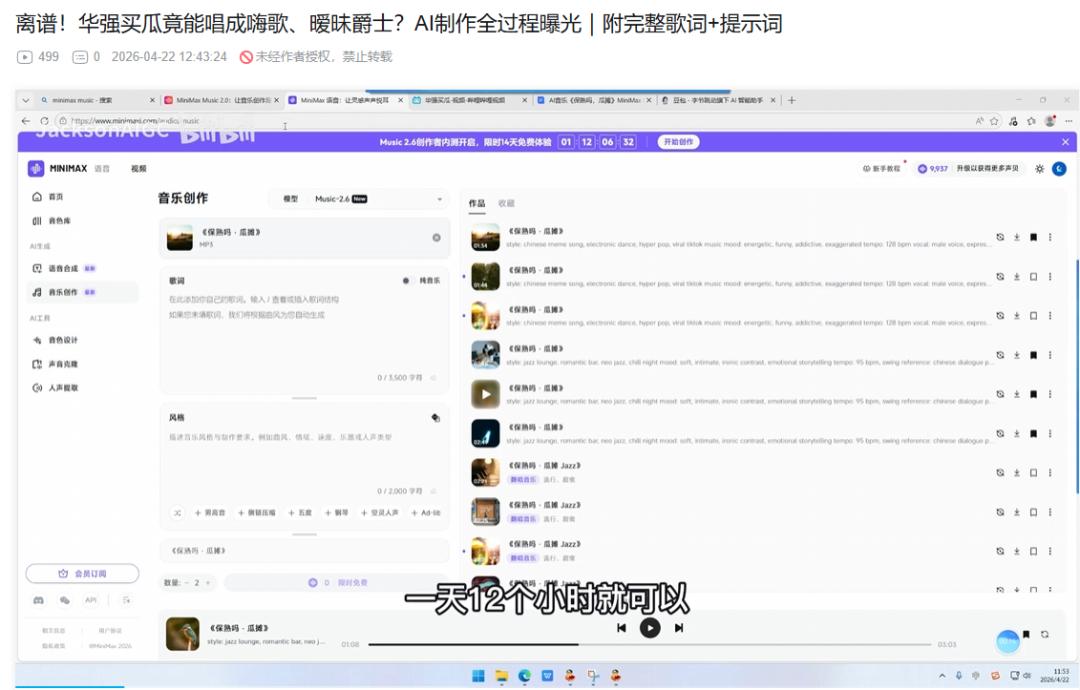Click the 限时免费 generate button
This screenshot has width=1080, height=690.
pyautogui.click(x=337, y=583)
